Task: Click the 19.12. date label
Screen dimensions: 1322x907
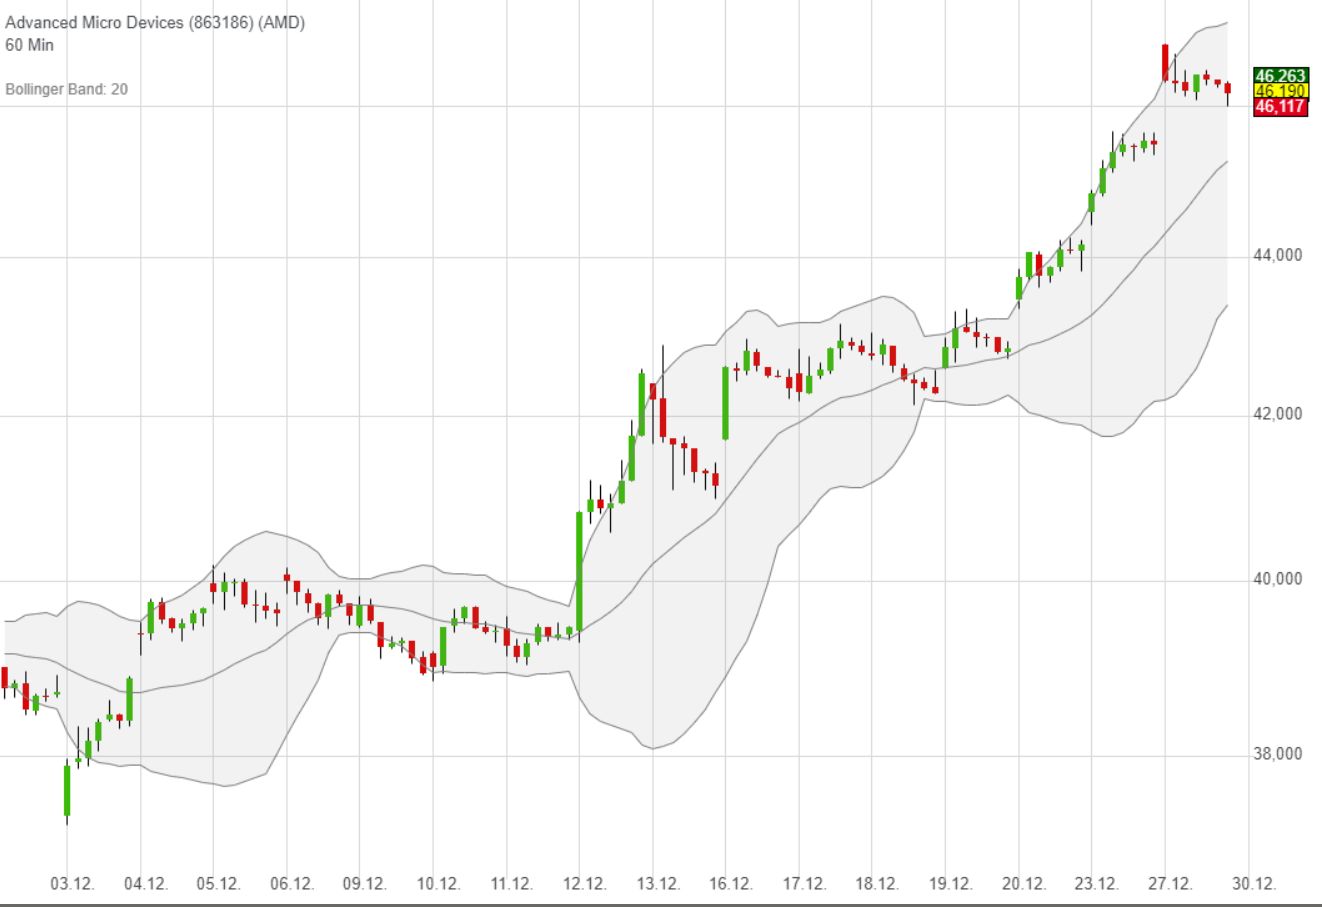Action: 950,884
